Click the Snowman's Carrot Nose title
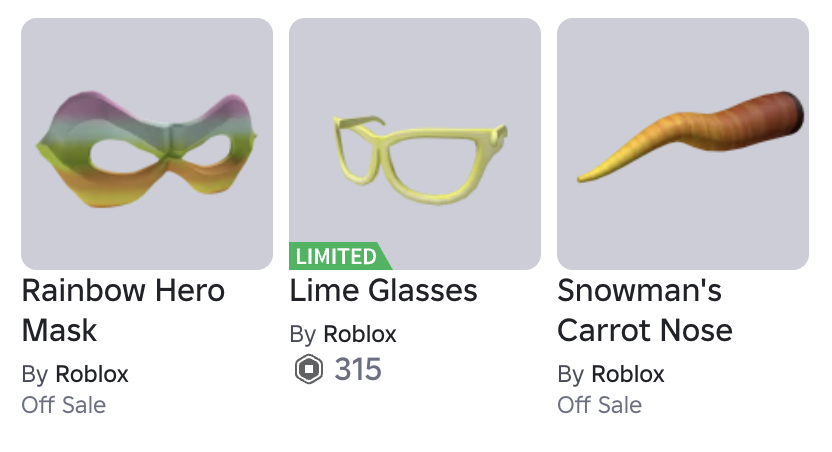 pyautogui.click(x=645, y=310)
